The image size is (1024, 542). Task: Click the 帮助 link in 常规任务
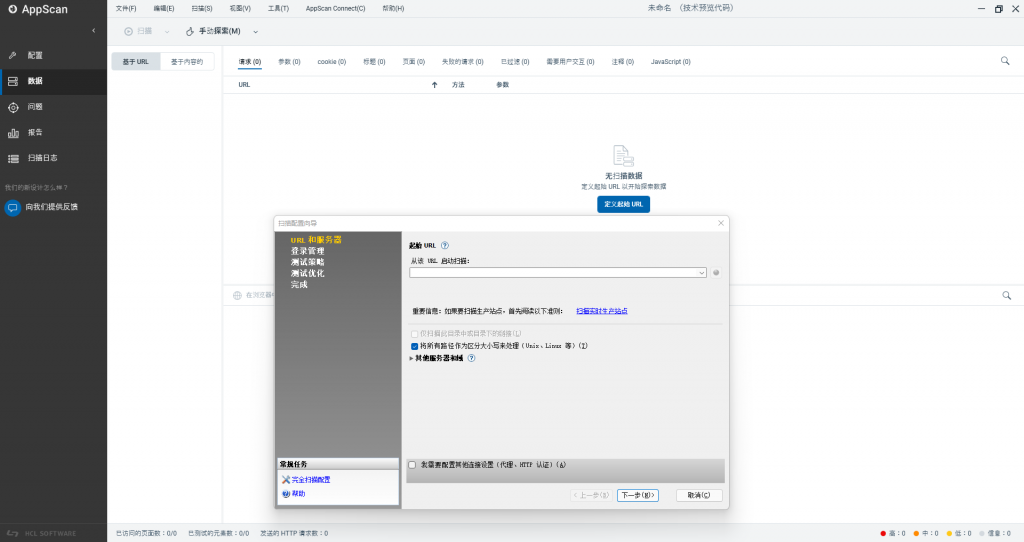(298, 494)
